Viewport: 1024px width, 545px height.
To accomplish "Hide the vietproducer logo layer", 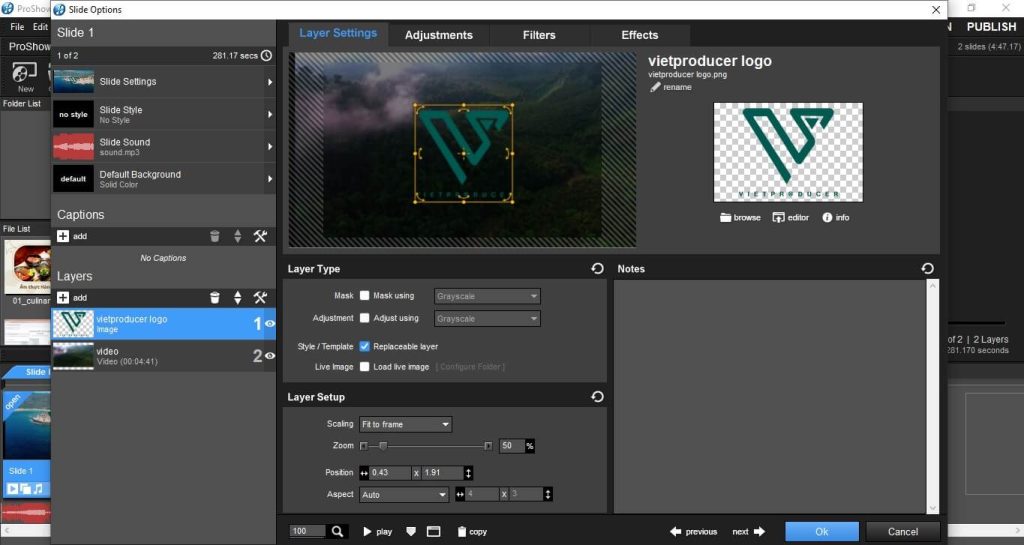I will (270, 324).
